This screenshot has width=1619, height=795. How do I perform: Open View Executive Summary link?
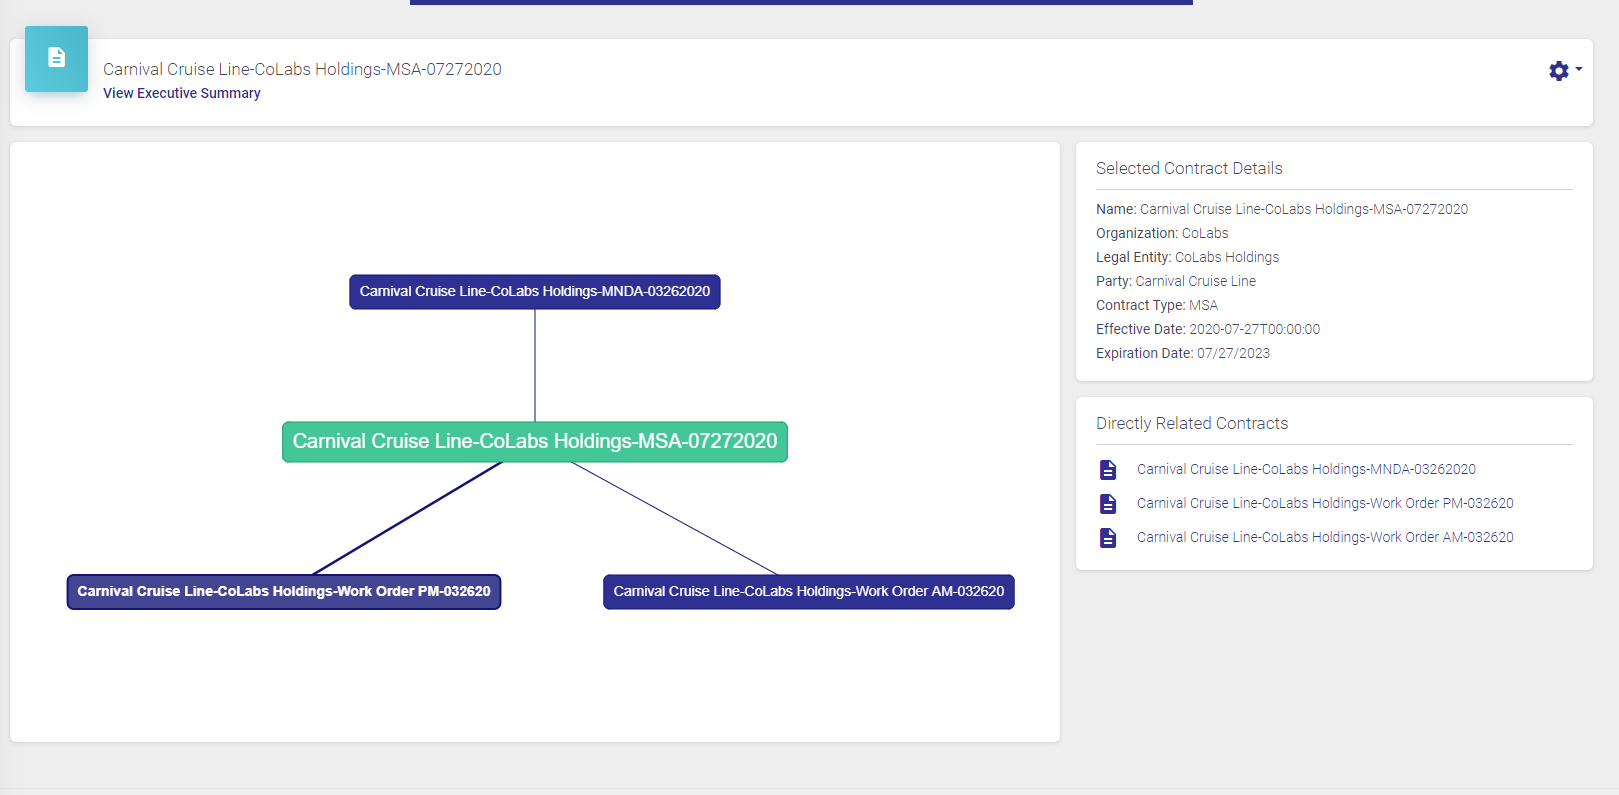click(x=182, y=93)
